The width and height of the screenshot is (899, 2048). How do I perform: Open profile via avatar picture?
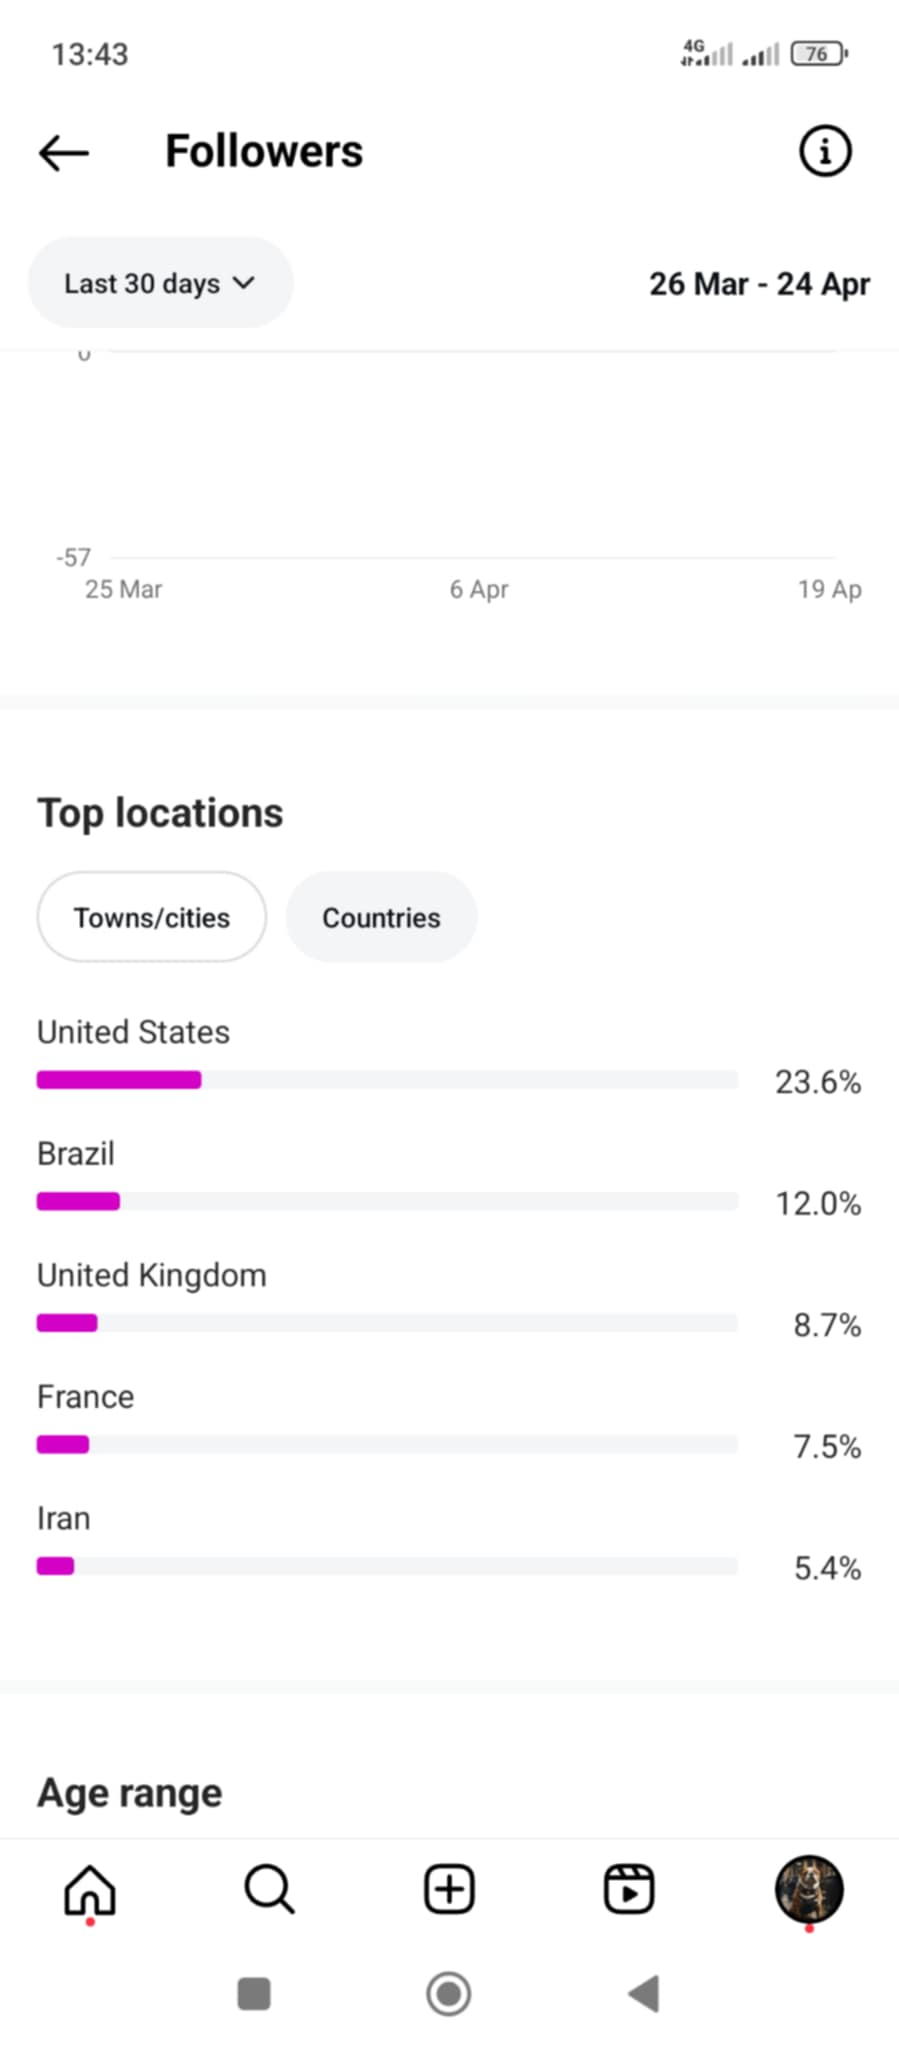pos(809,1890)
